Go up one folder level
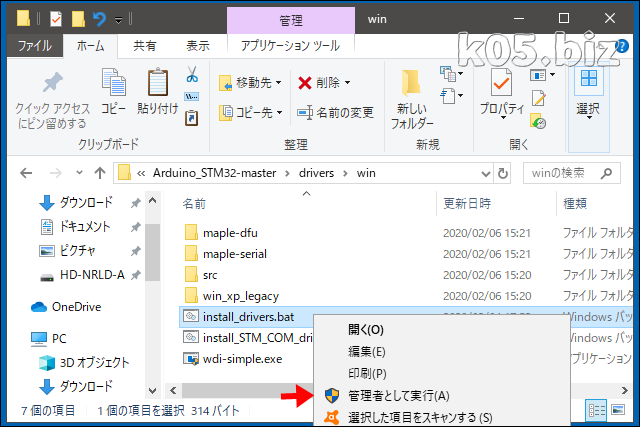 100,173
